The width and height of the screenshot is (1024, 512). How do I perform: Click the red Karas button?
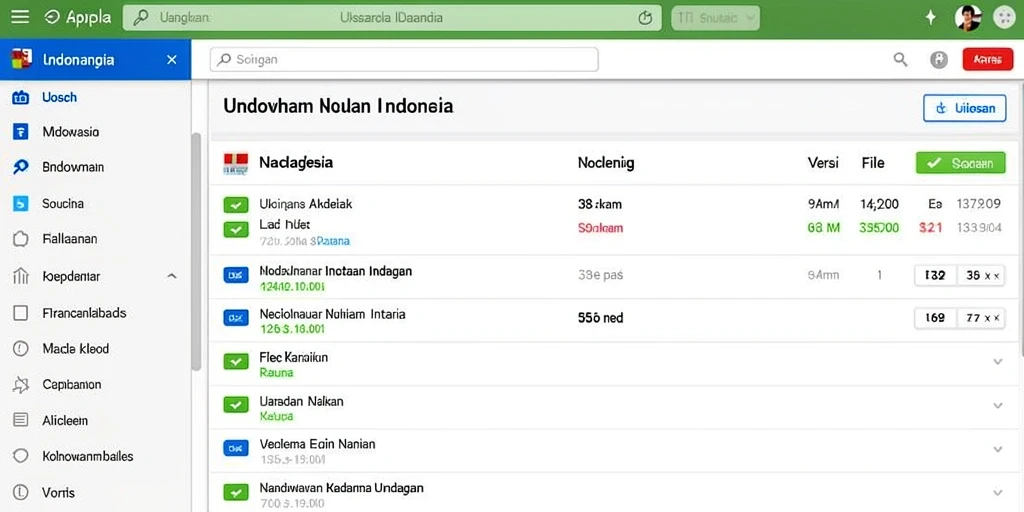(987, 59)
